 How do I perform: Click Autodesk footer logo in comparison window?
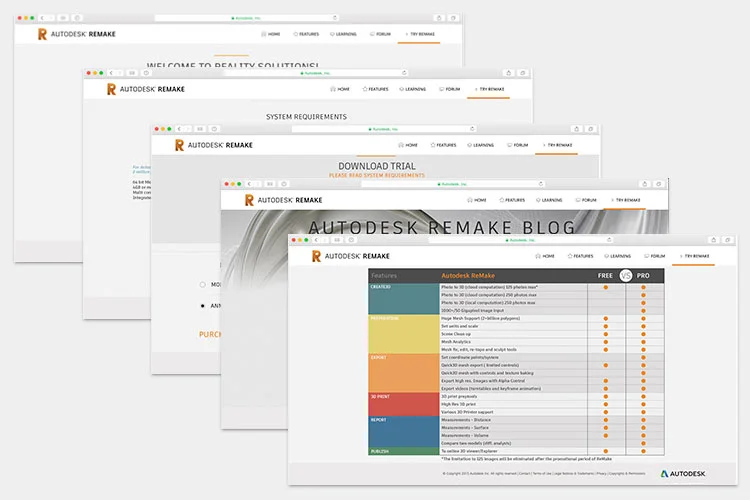[683, 474]
